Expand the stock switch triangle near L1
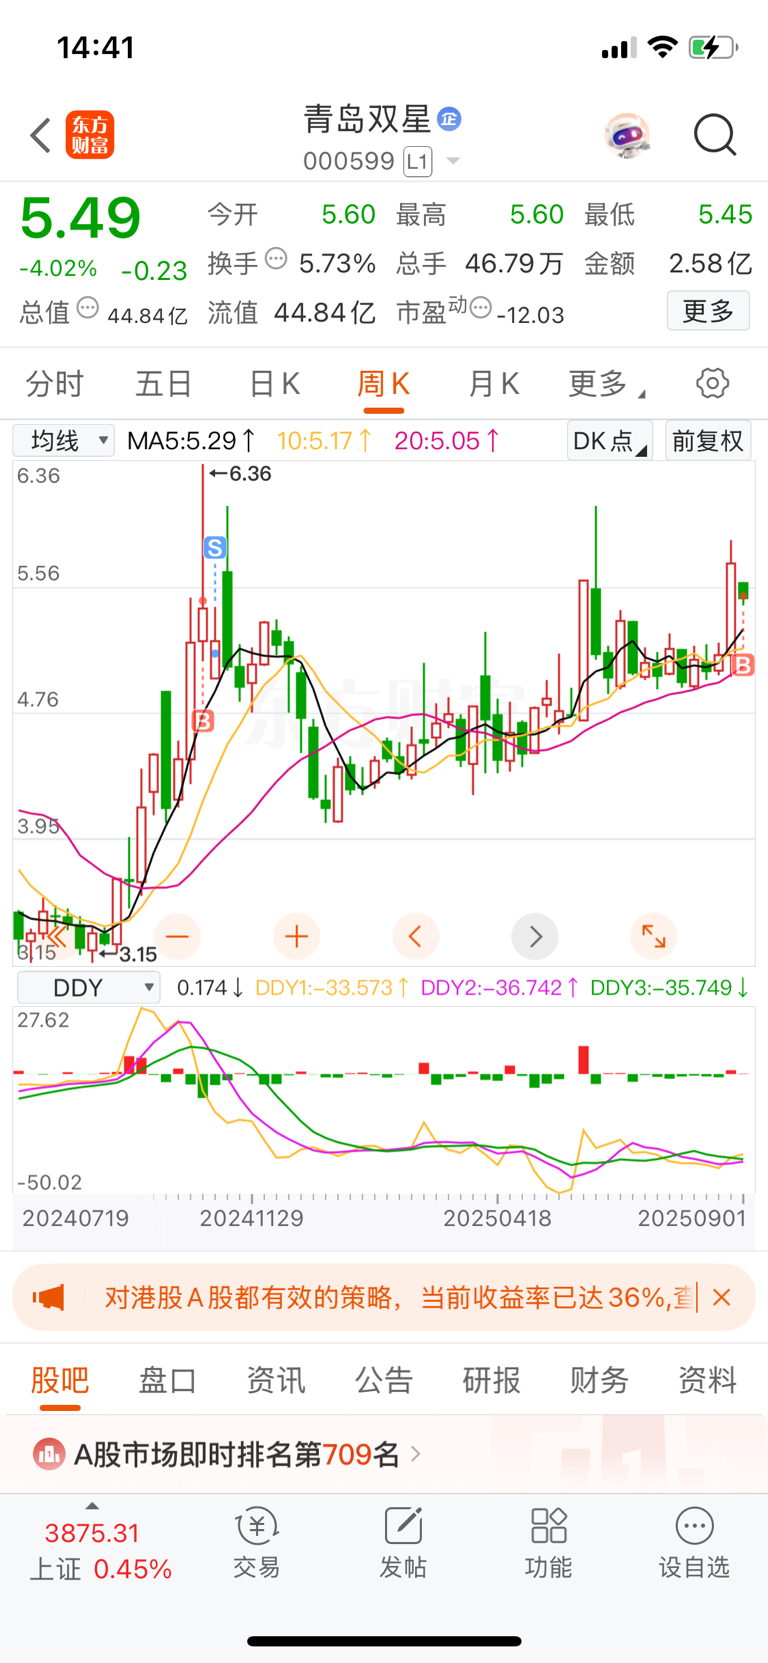The width and height of the screenshot is (768, 1663). [x=453, y=161]
